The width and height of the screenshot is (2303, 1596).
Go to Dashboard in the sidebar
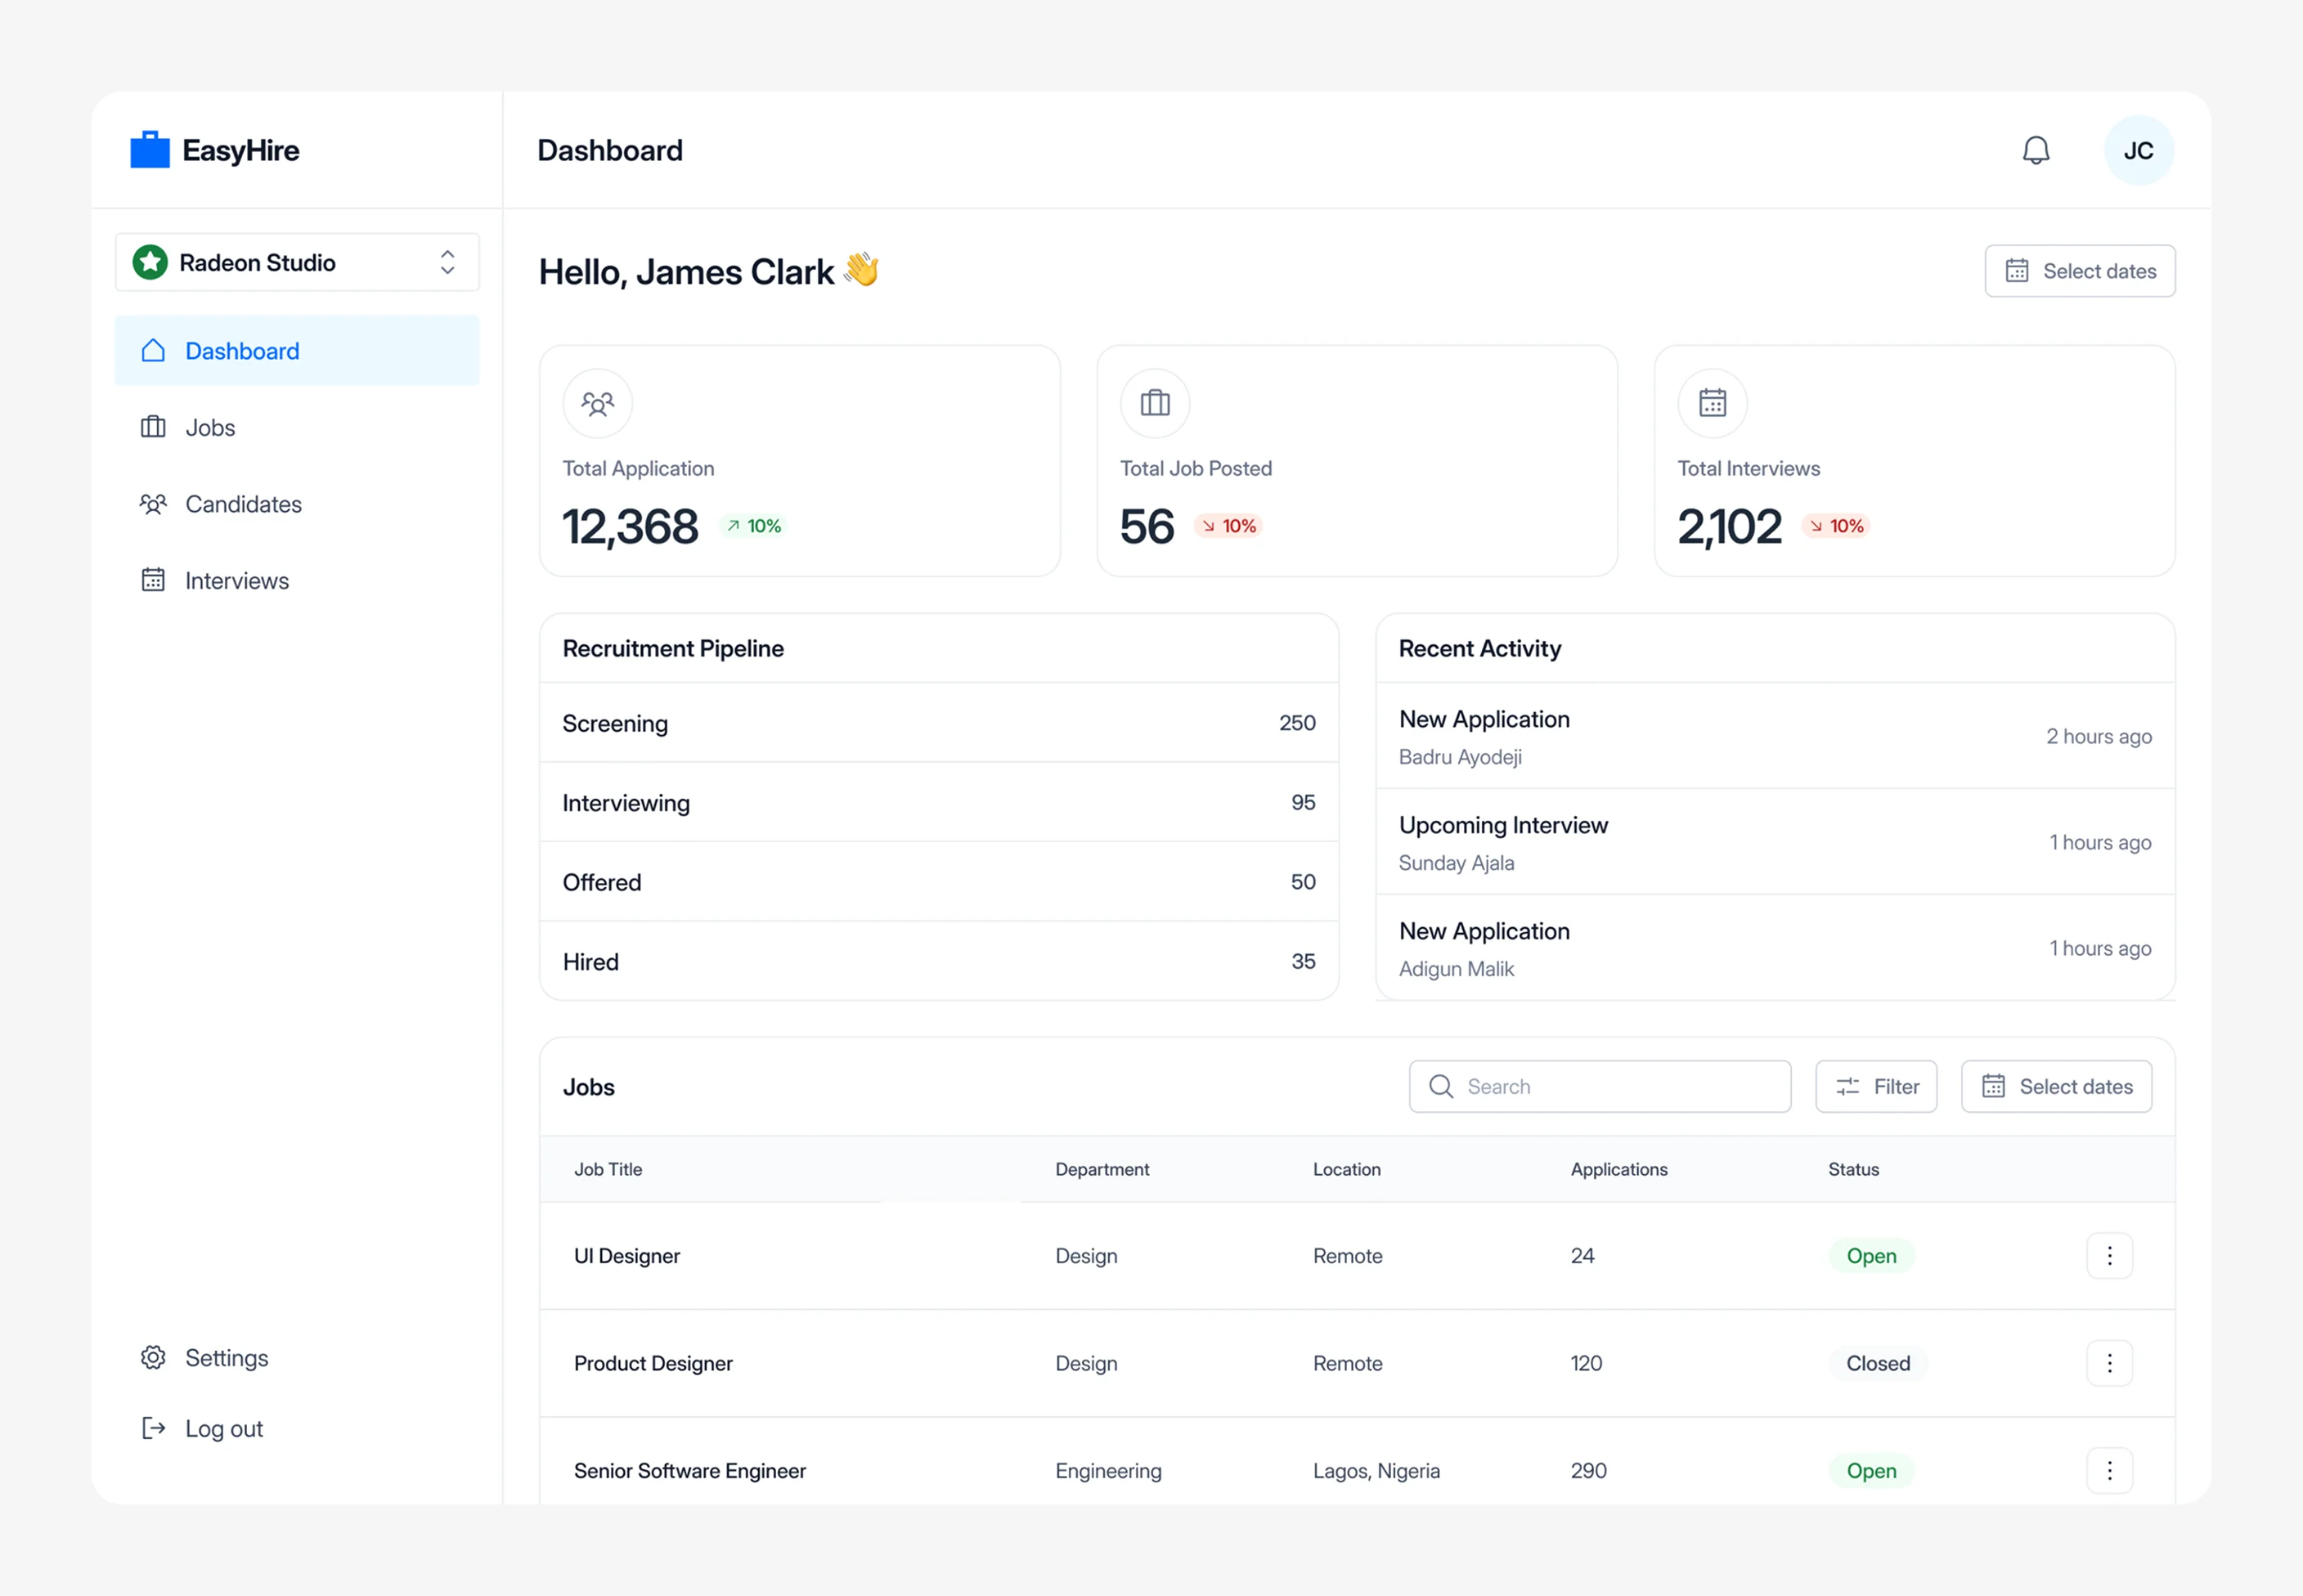pyautogui.click(x=297, y=350)
